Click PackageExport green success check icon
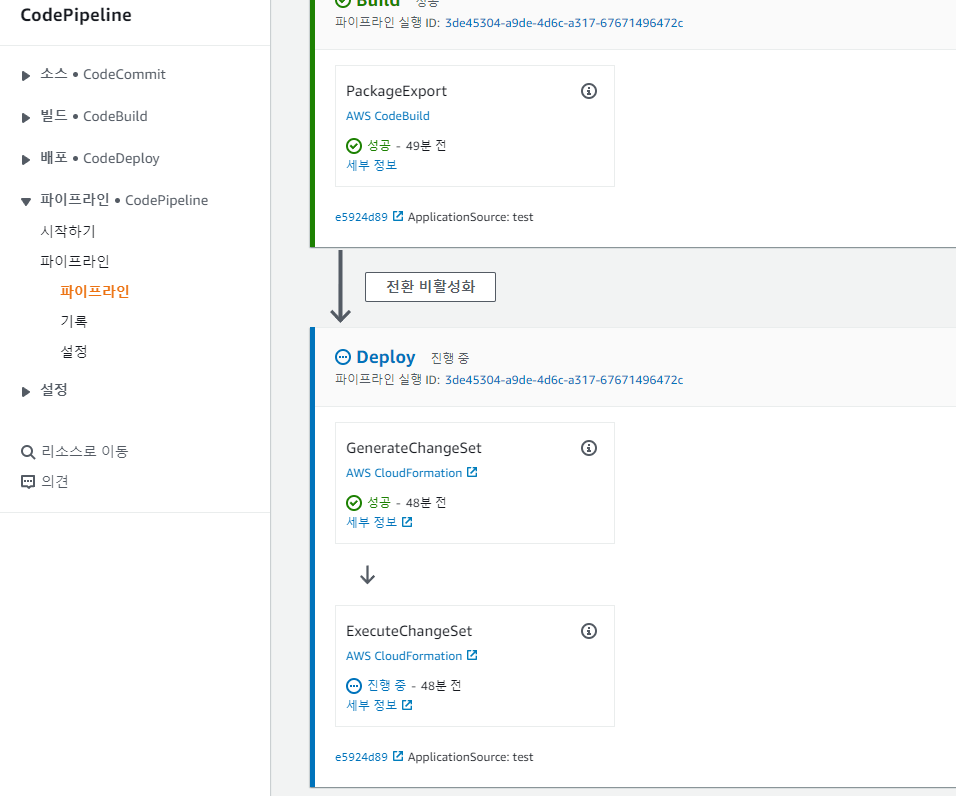This screenshot has width=956, height=796. click(x=354, y=146)
